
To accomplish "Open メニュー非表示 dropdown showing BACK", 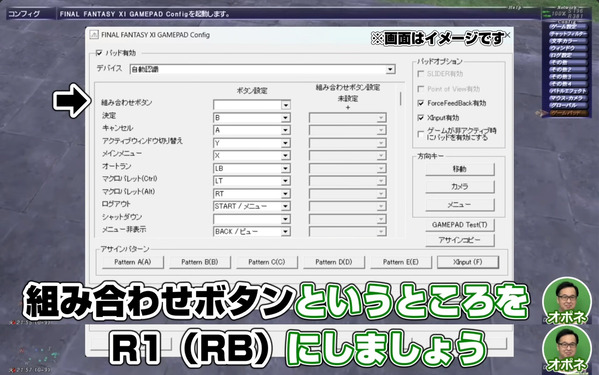I will tap(252, 231).
